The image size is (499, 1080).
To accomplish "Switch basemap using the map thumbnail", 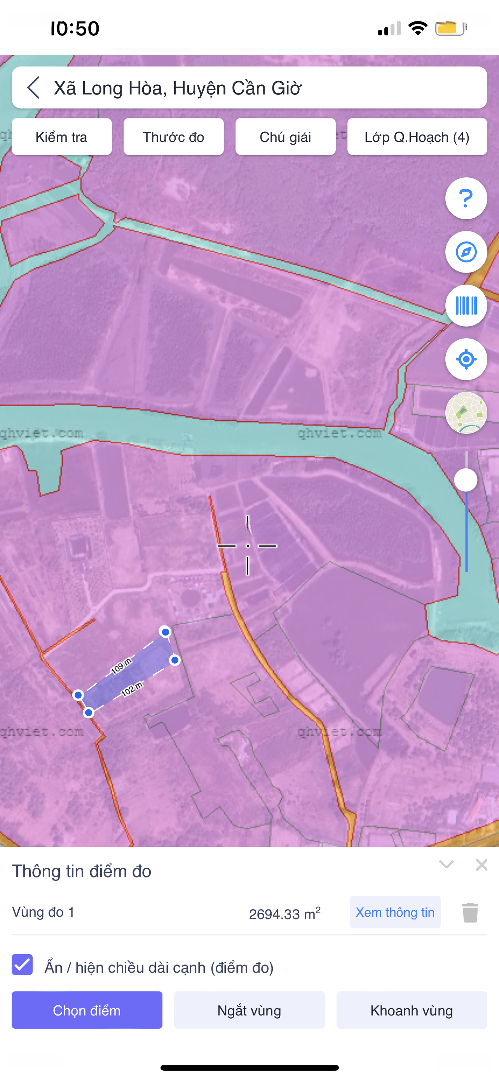I will 467,413.
